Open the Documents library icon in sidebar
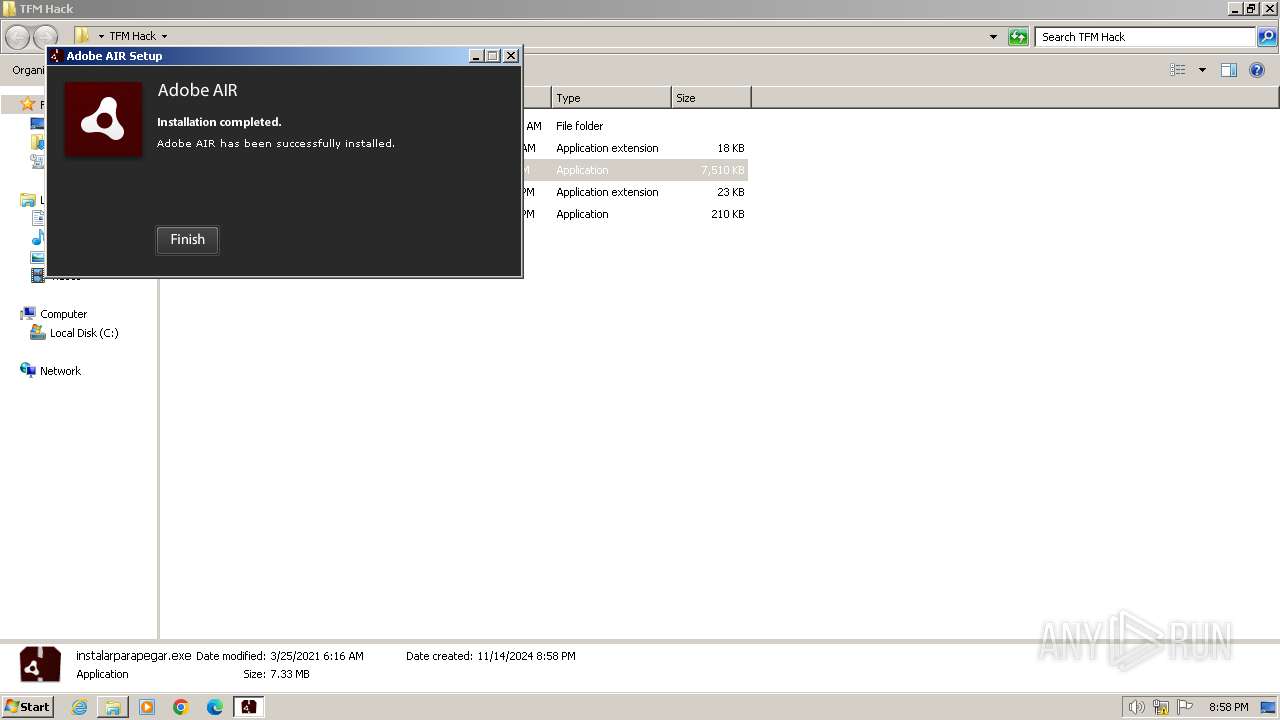The height and width of the screenshot is (720, 1280). [38, 218]
